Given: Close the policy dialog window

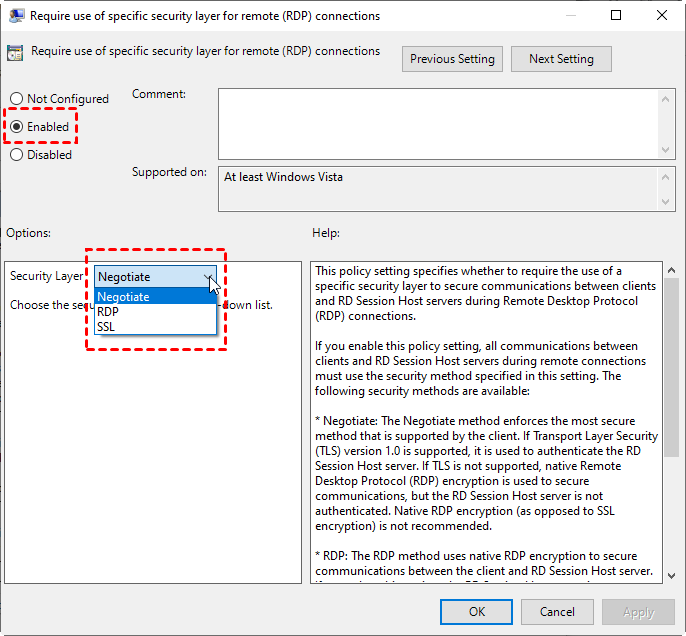Looking at the screenshot, I should [662, 15].
